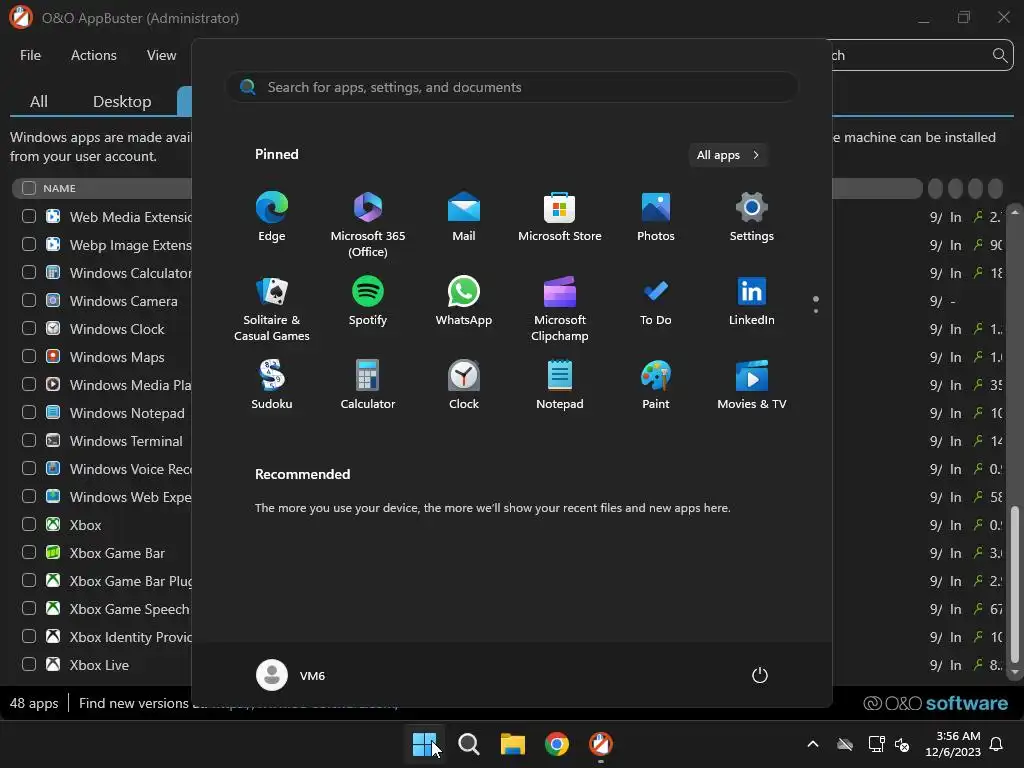
Task: Select the Windows Calculator checkbox
Action: point(29,272)
